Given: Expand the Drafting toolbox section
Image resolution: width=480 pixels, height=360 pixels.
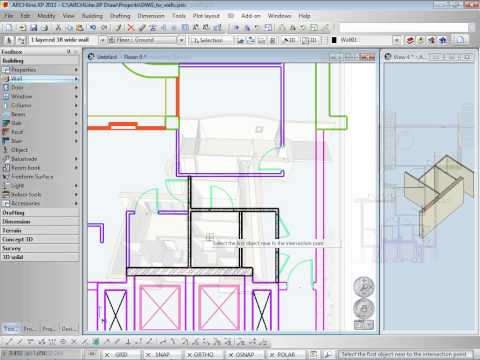Looking at the screenshot, I should pos(40,213).
